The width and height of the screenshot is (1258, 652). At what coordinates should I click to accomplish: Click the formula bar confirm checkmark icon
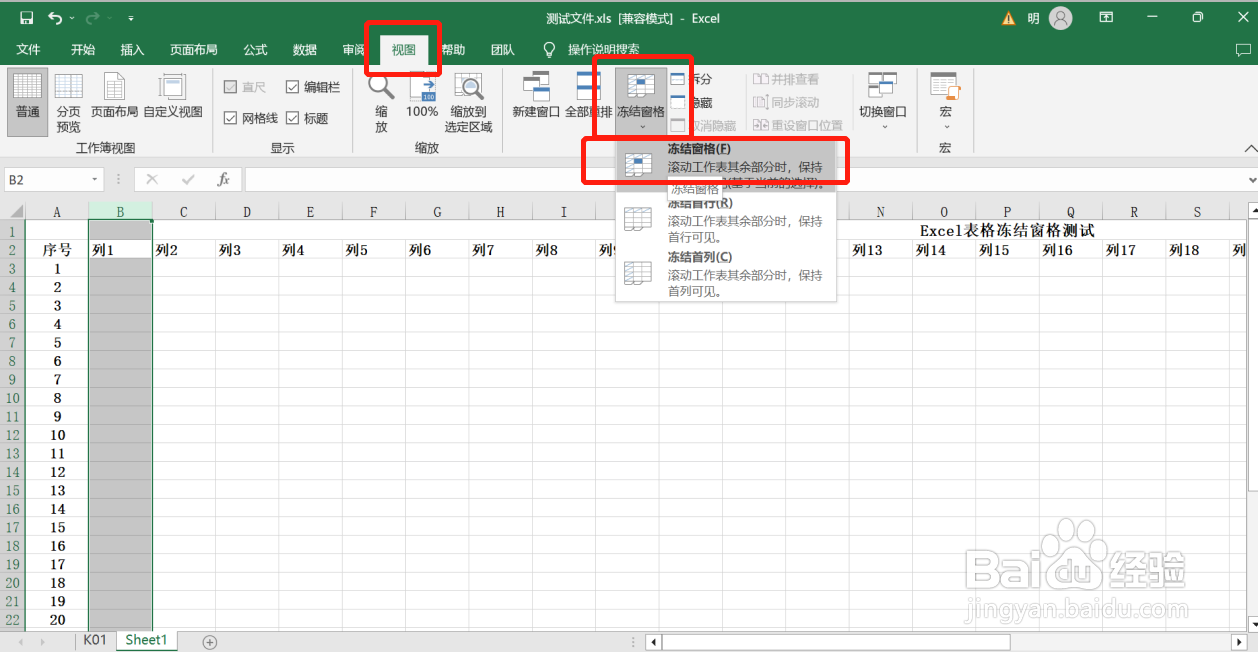(x=188, y=179)
